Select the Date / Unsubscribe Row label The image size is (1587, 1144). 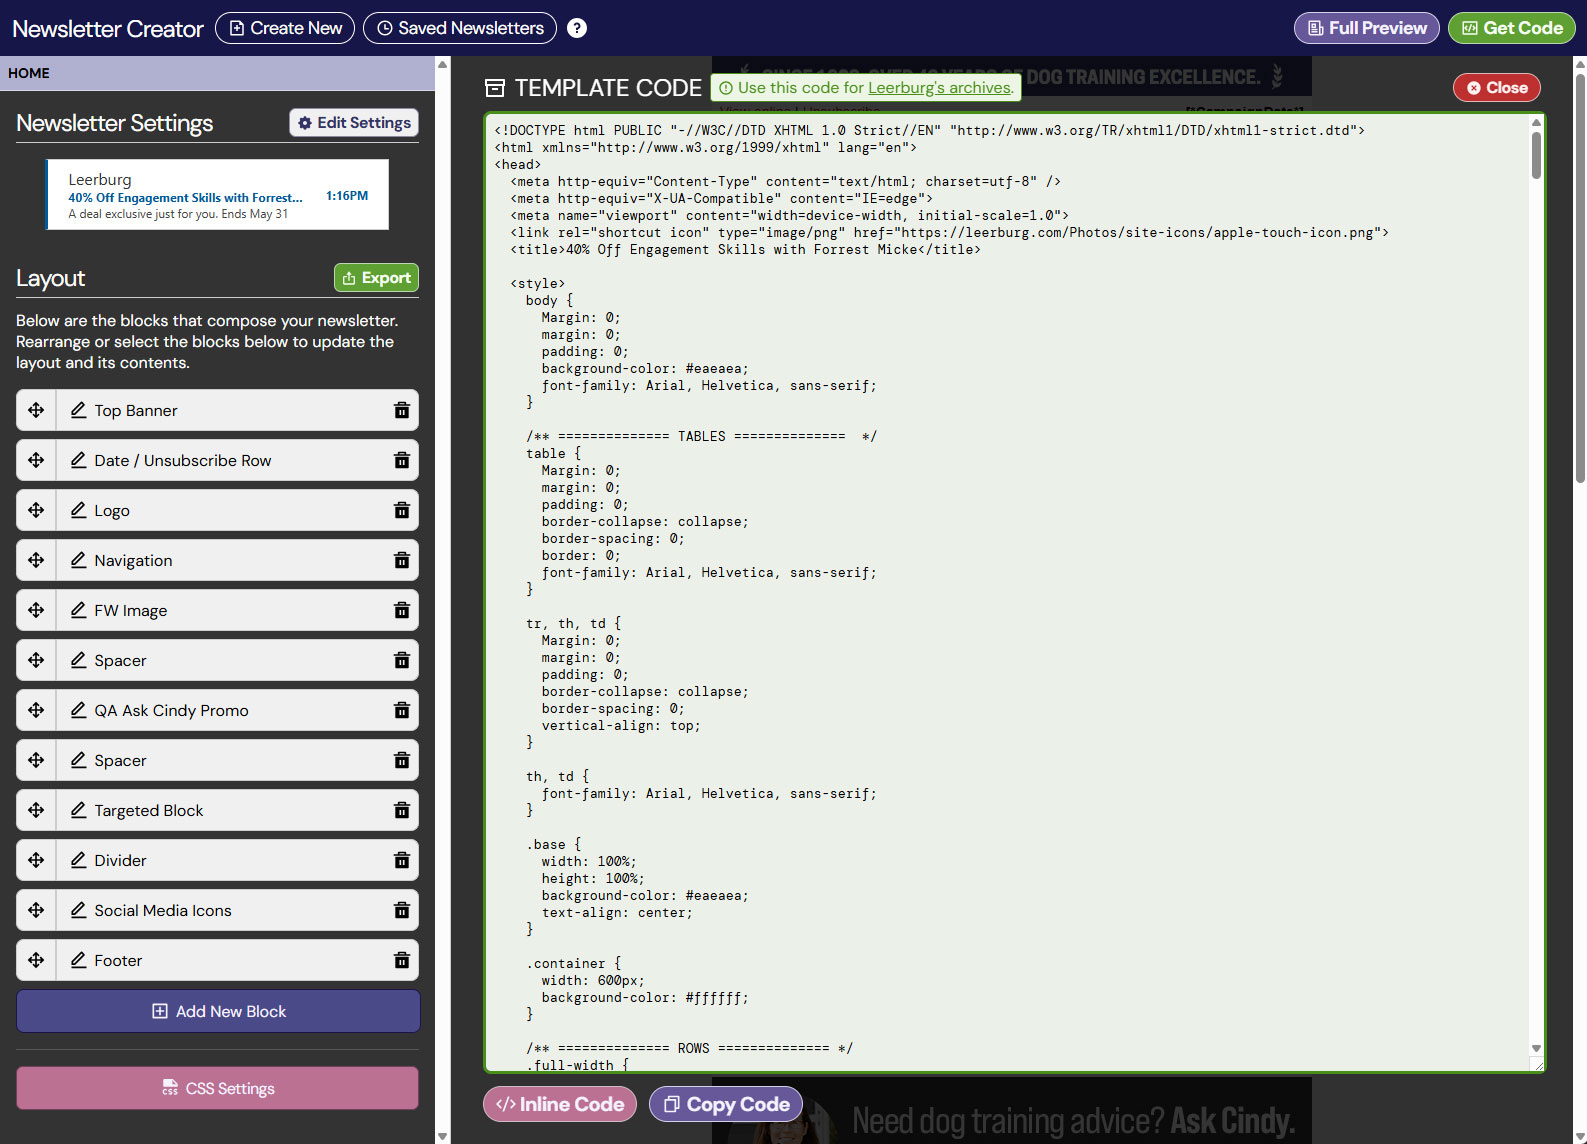click(x=183, y=460)
